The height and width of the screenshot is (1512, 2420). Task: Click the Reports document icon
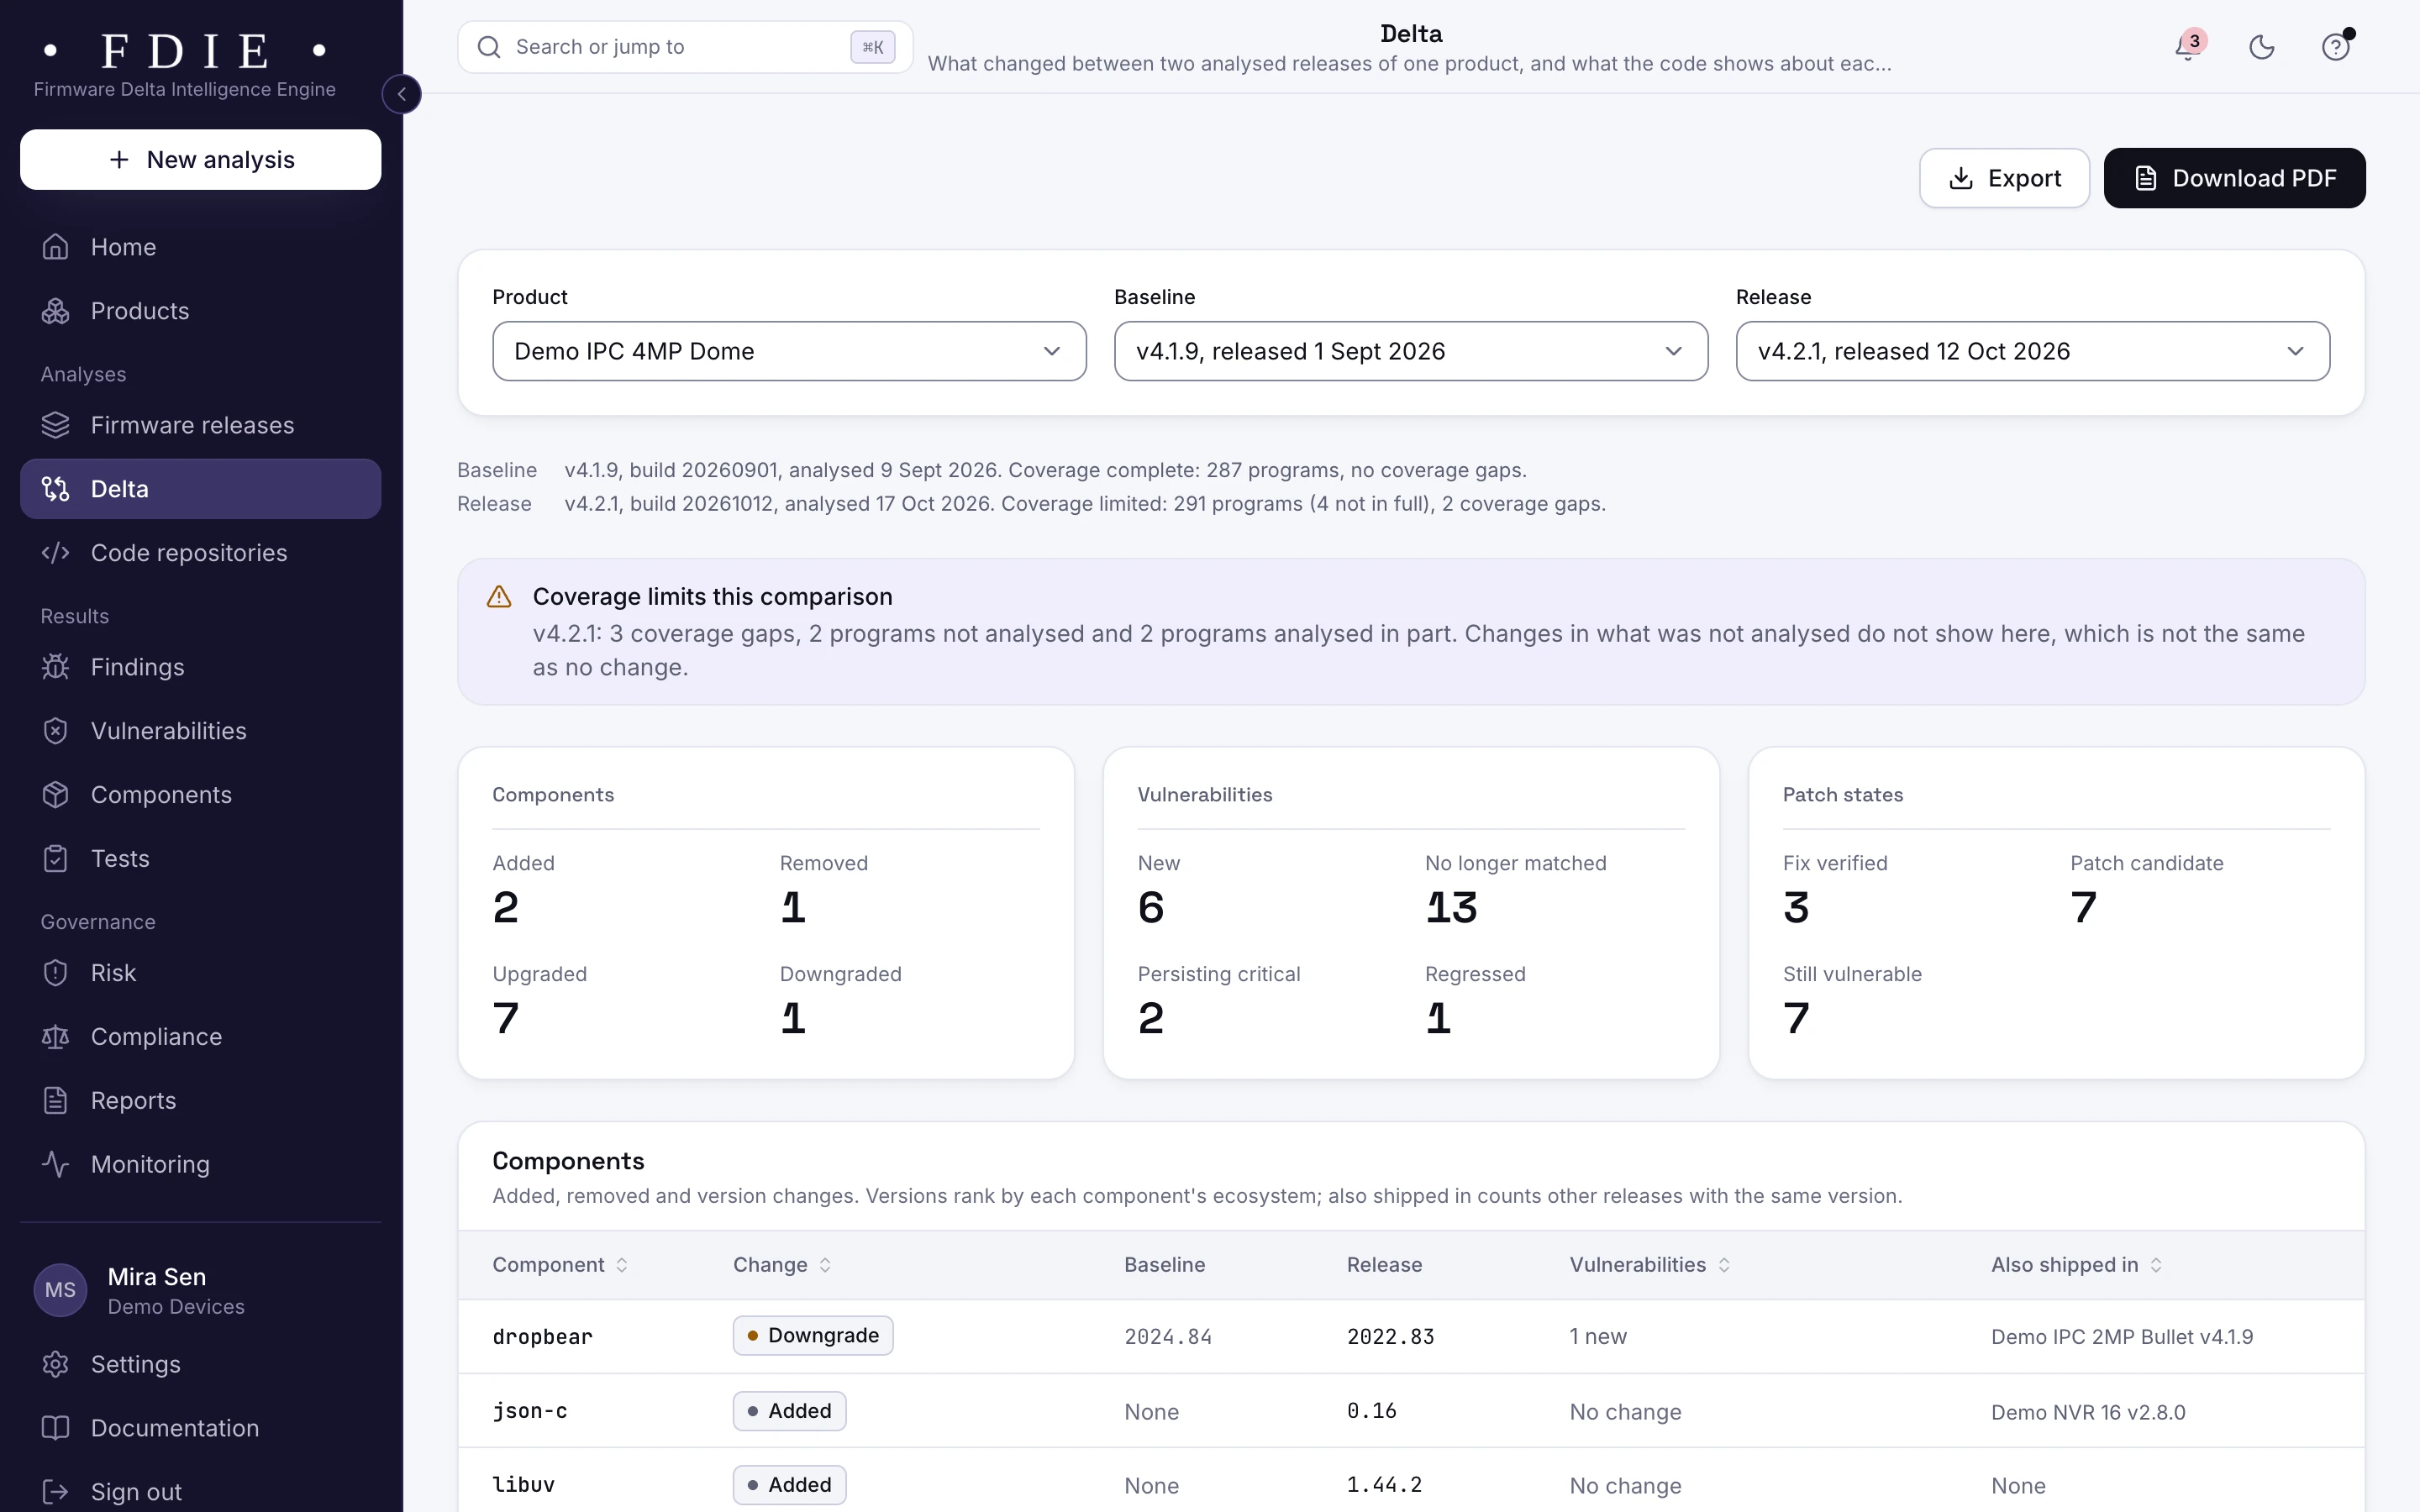tap(56, 1101)
